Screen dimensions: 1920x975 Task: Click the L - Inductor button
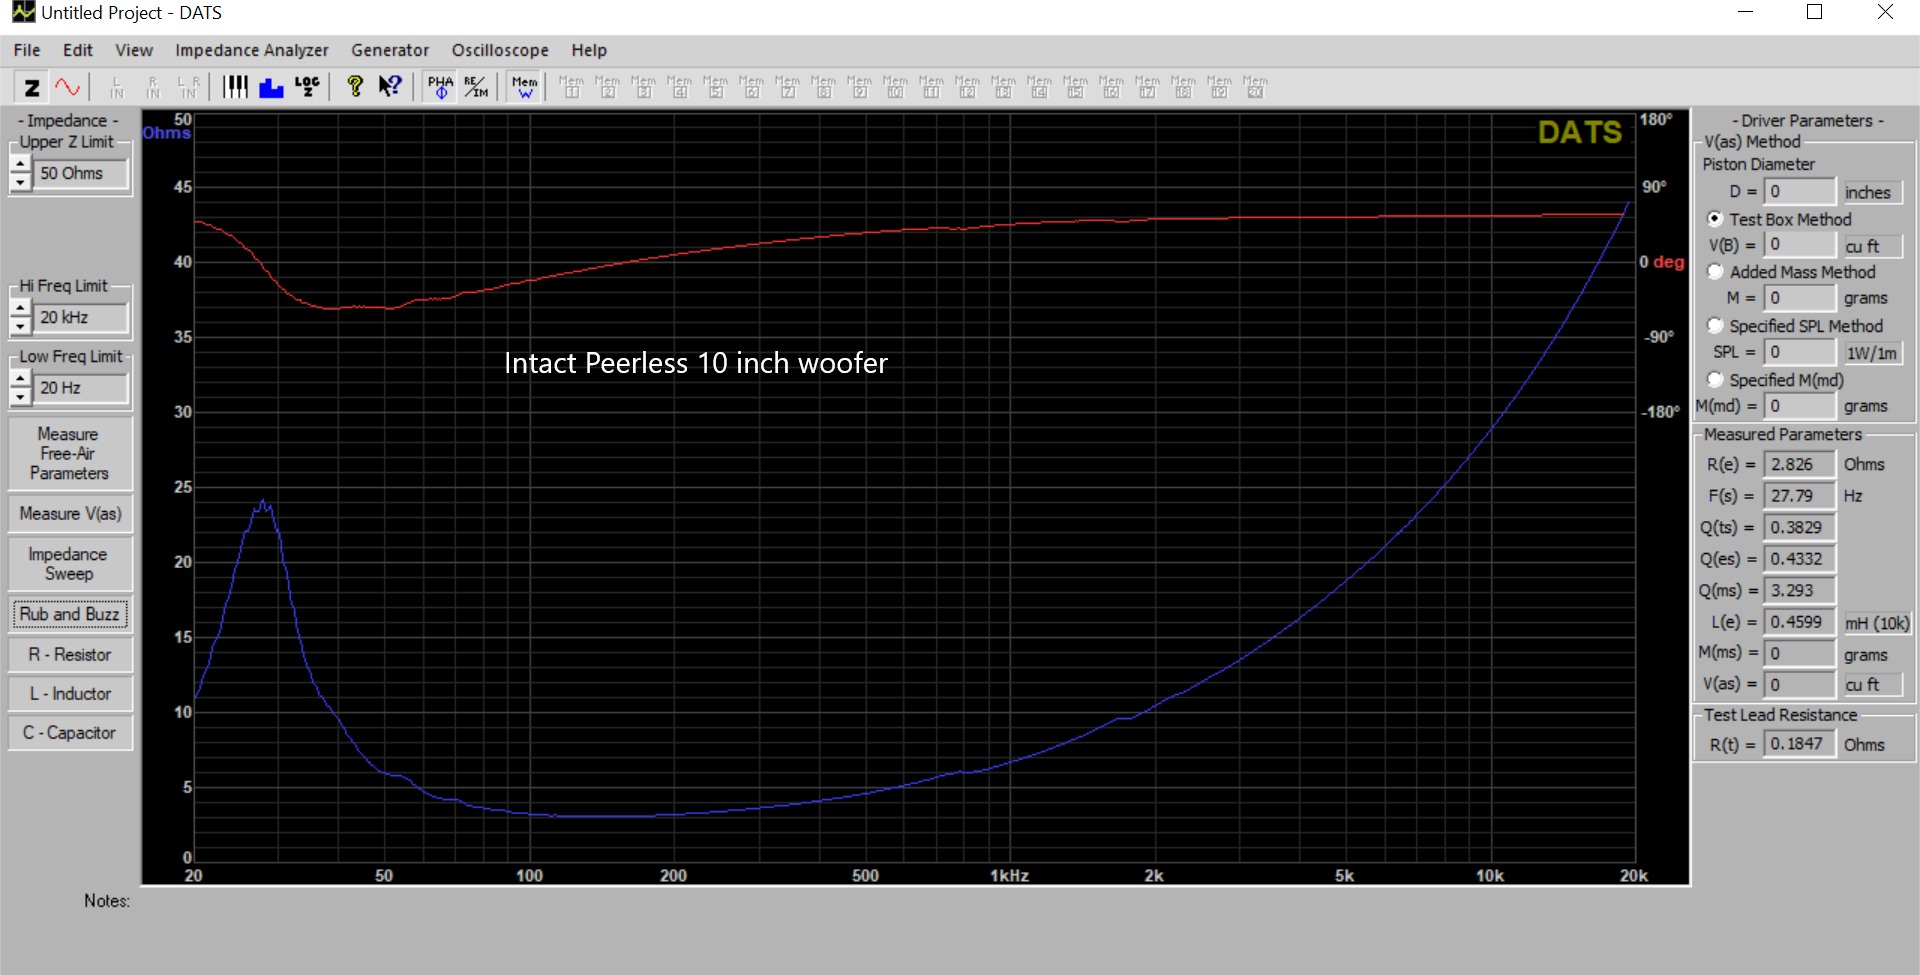point(70,694)
